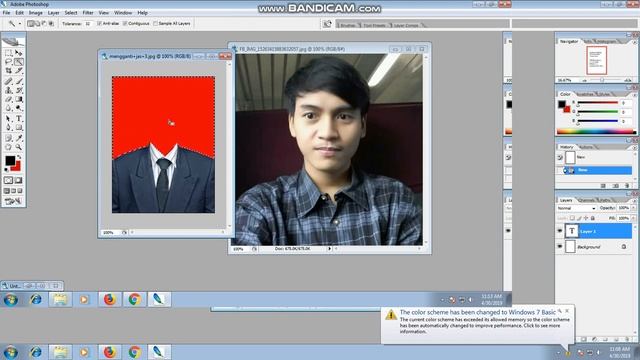Open the Filter menu

88,13
